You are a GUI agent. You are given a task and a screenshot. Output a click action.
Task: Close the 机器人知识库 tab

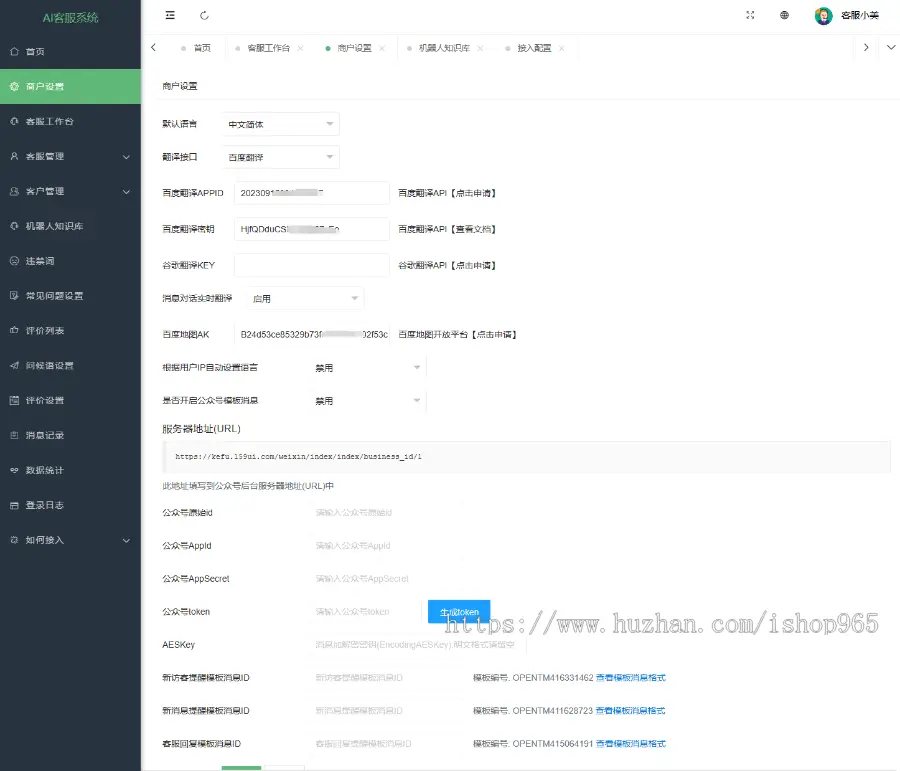pyautogui.click(x=480, y=48)
